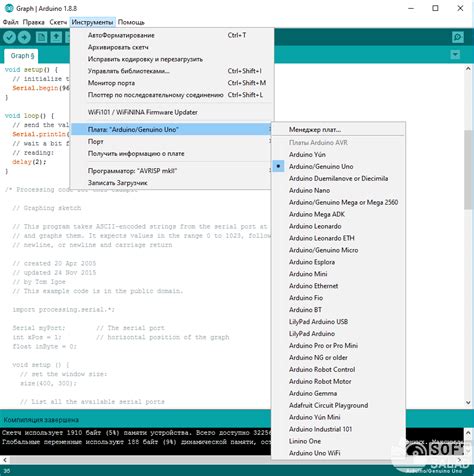
Task: Open the tab dropdown arrow at right
Action: [455, 55]
